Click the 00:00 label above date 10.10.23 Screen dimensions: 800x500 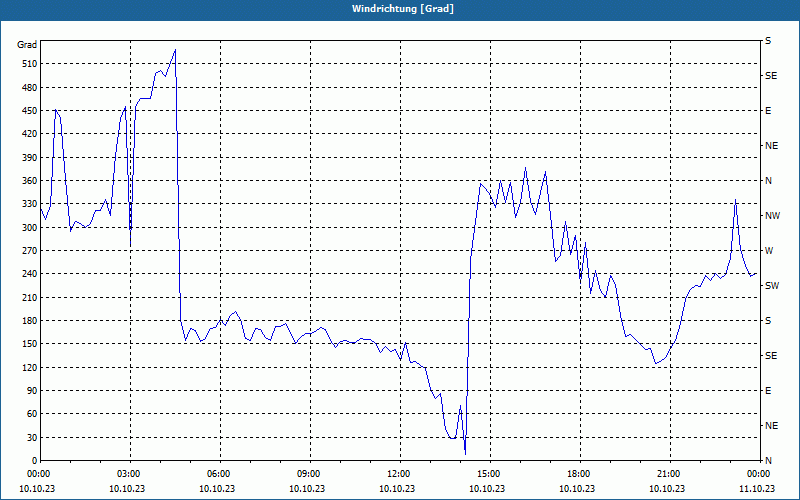[x=39, y=473]
